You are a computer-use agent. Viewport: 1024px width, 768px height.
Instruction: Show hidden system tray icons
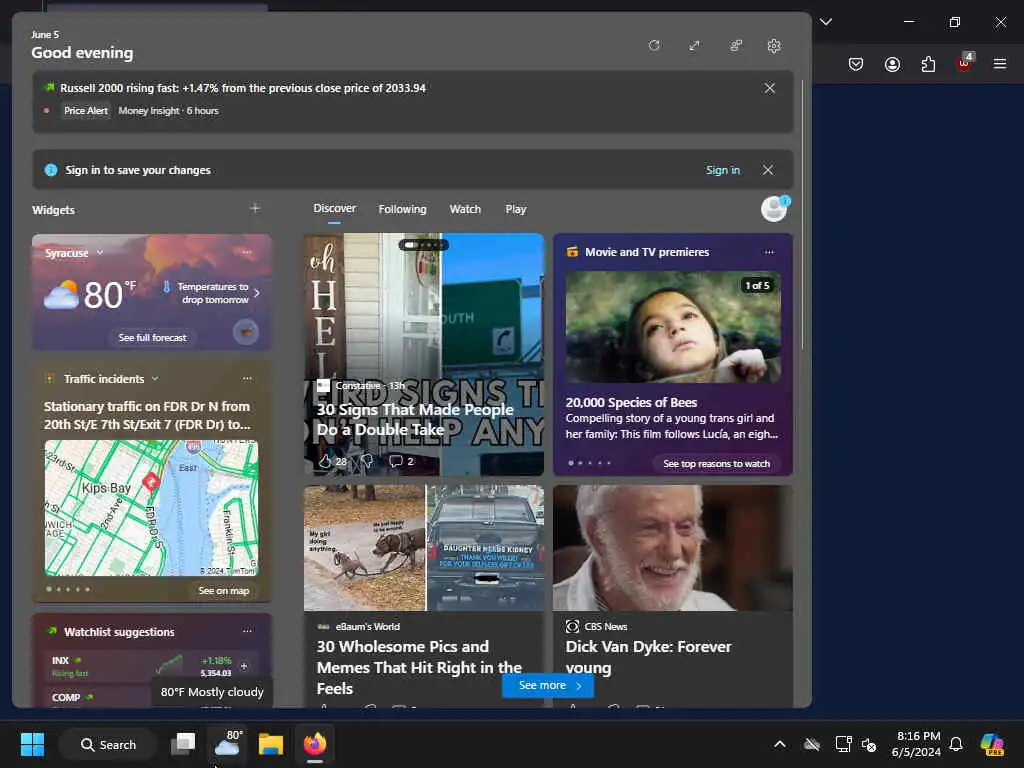(x=780, y=744)
